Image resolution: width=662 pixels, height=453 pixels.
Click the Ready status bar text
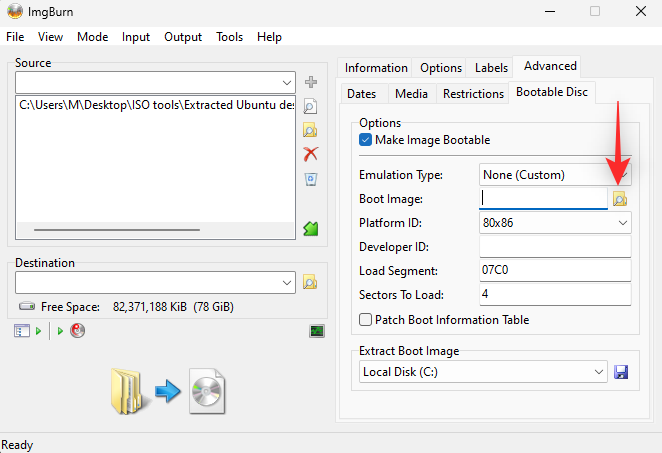(x=17, y=445)
